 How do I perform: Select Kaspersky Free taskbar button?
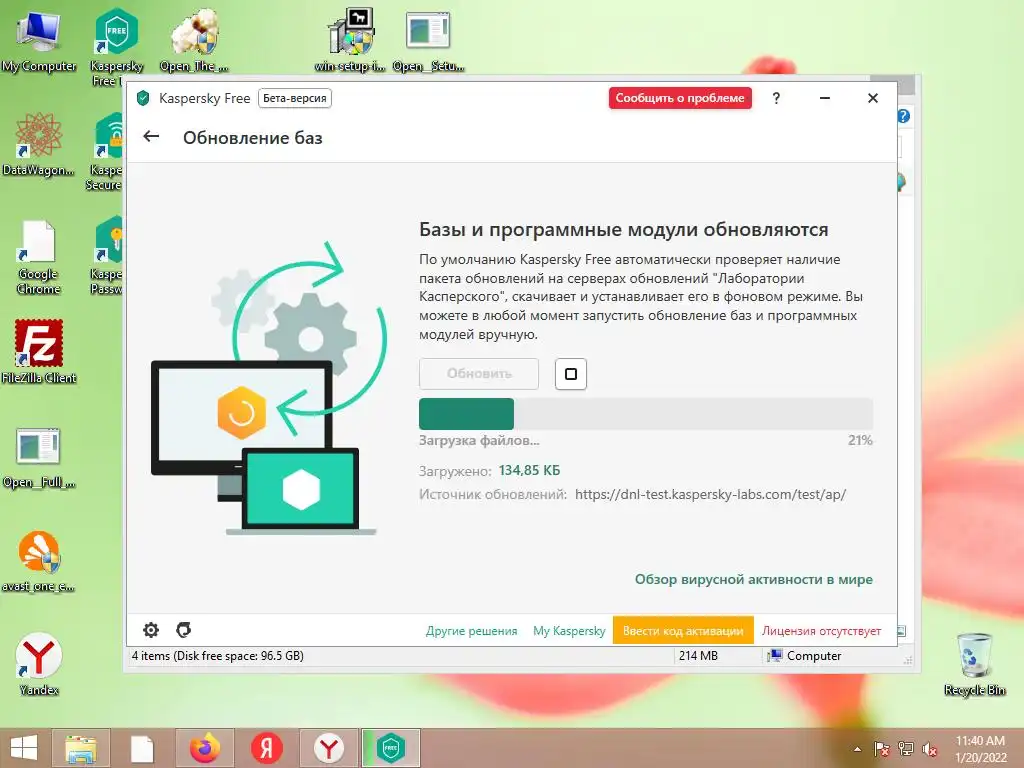391,748
